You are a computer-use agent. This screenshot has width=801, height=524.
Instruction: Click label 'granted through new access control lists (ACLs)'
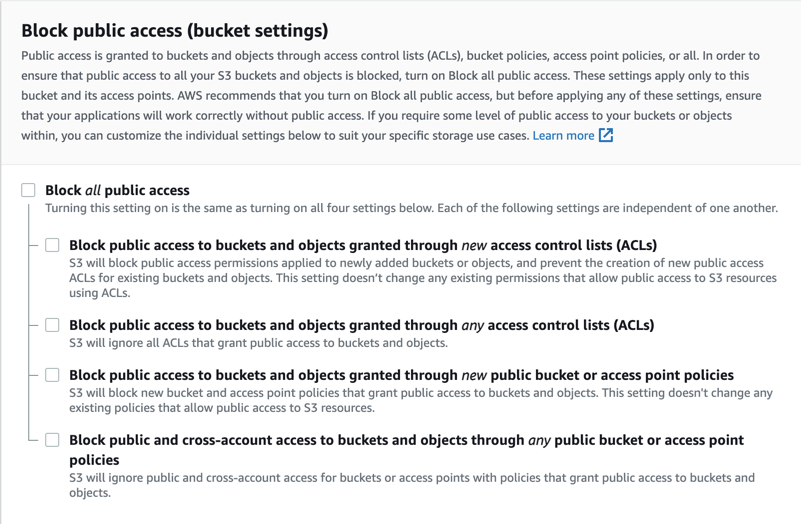[x=363, y=246]
